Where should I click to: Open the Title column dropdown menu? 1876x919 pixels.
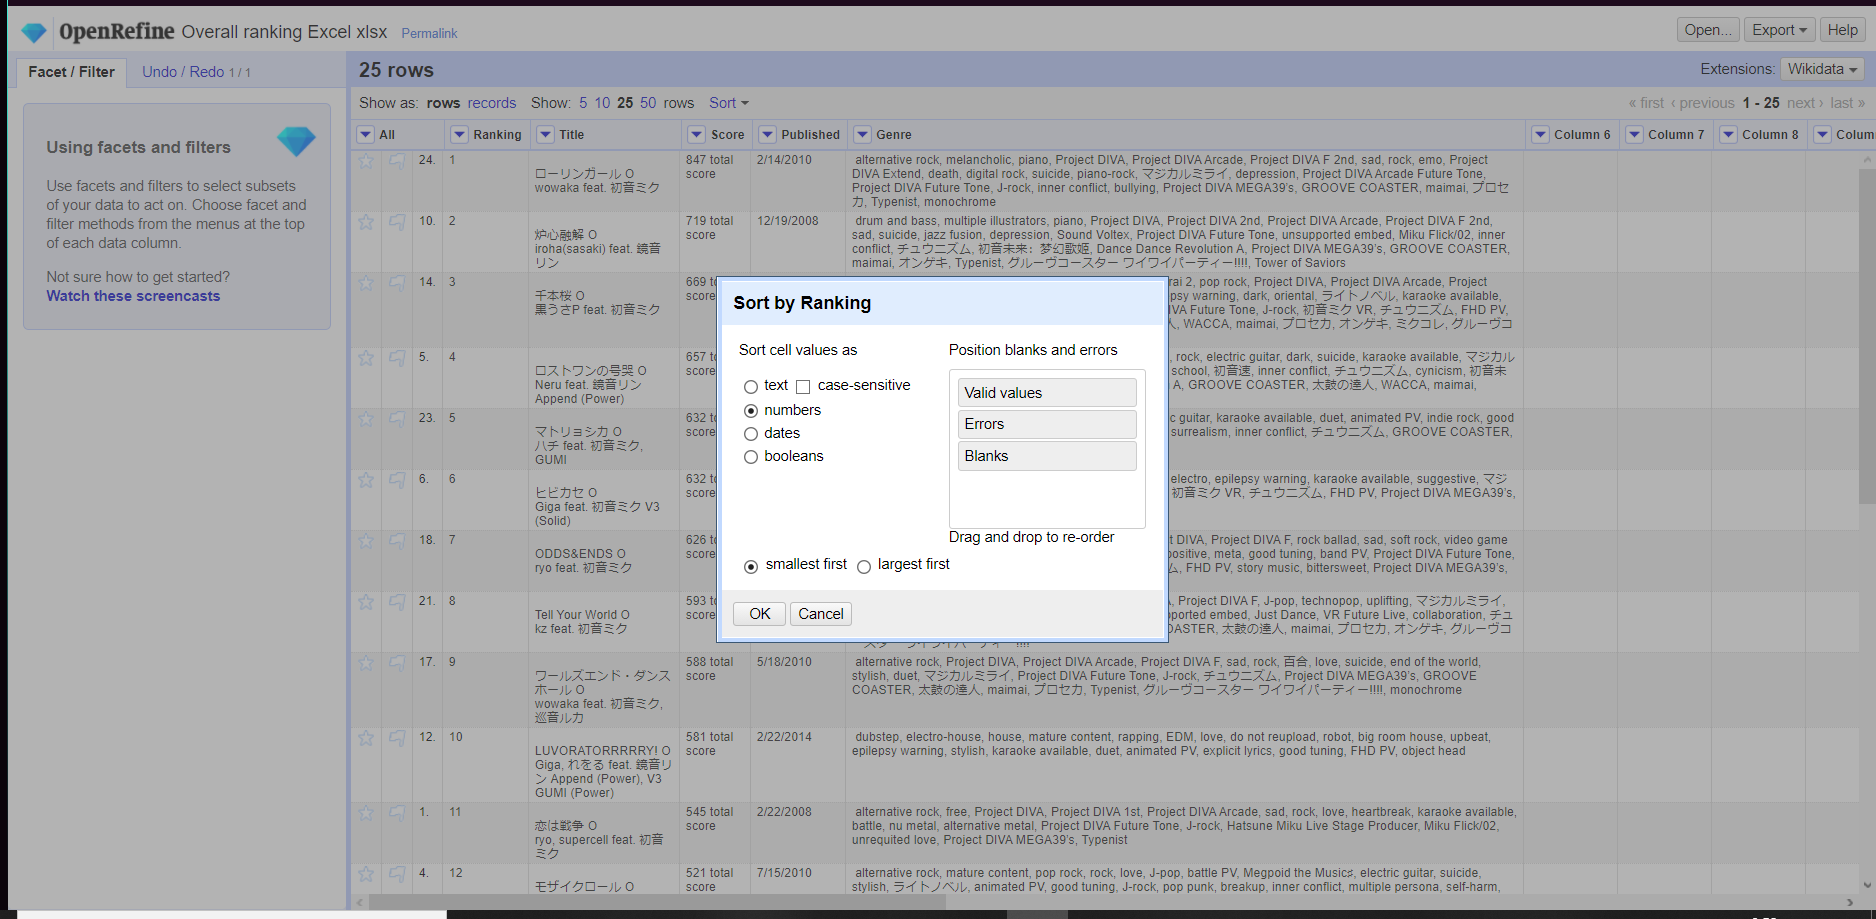tap(546, 135)
